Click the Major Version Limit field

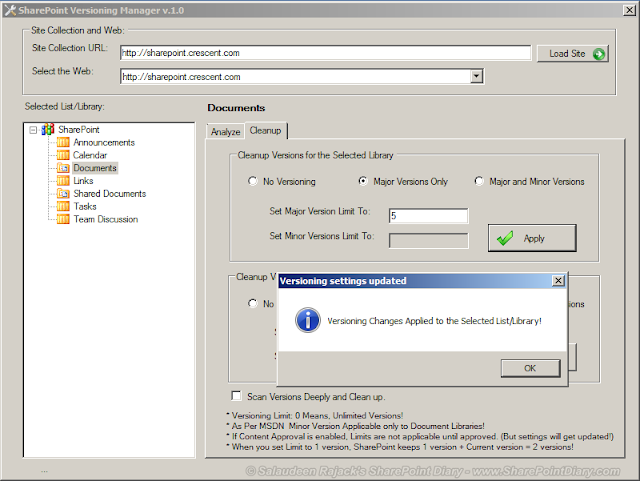[x=429, y=216]
